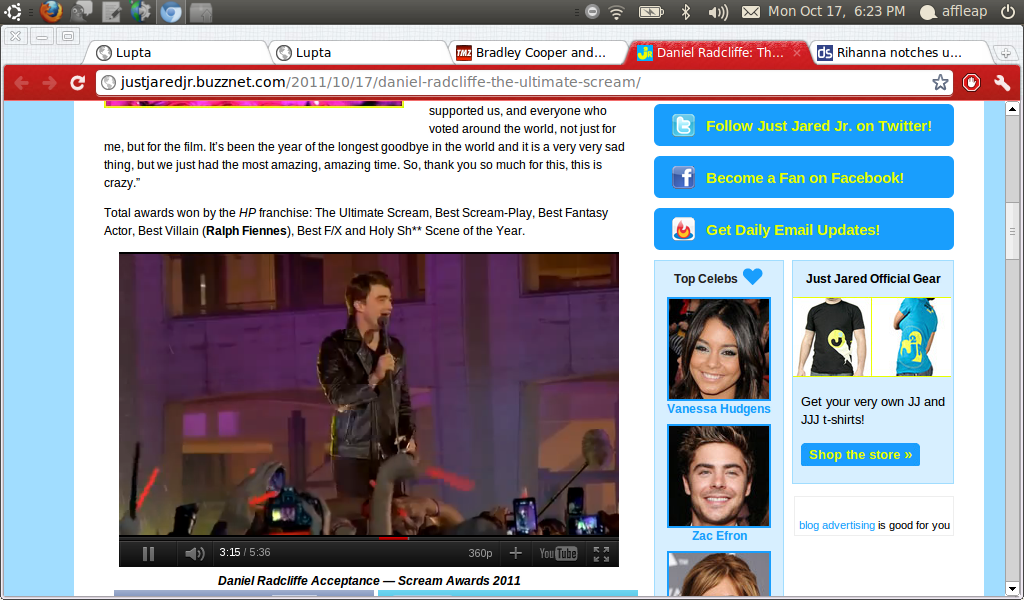
Task: Click Shop the store button
Action: pyautogui.click(x=860, y=454)
